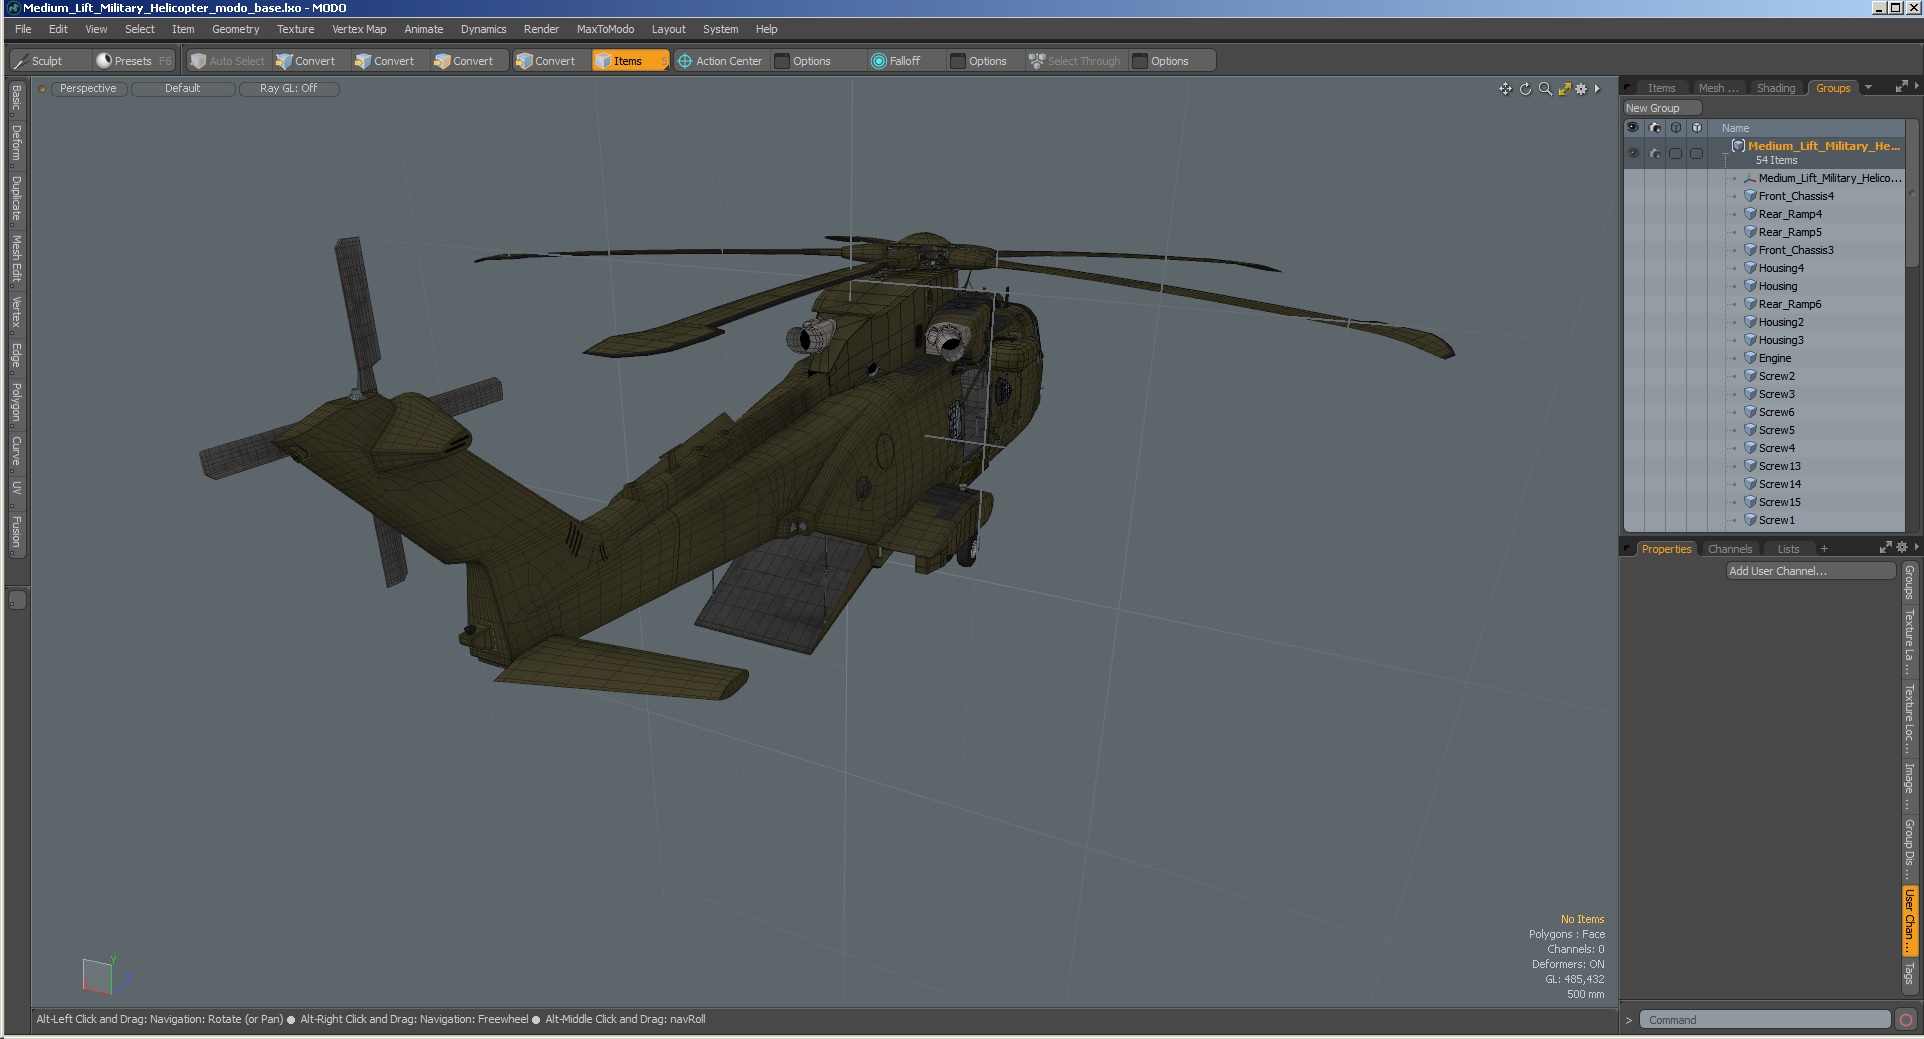Open the Perspective view dropdown
Screen dimensions: 1924x1039
coord(88,89)
